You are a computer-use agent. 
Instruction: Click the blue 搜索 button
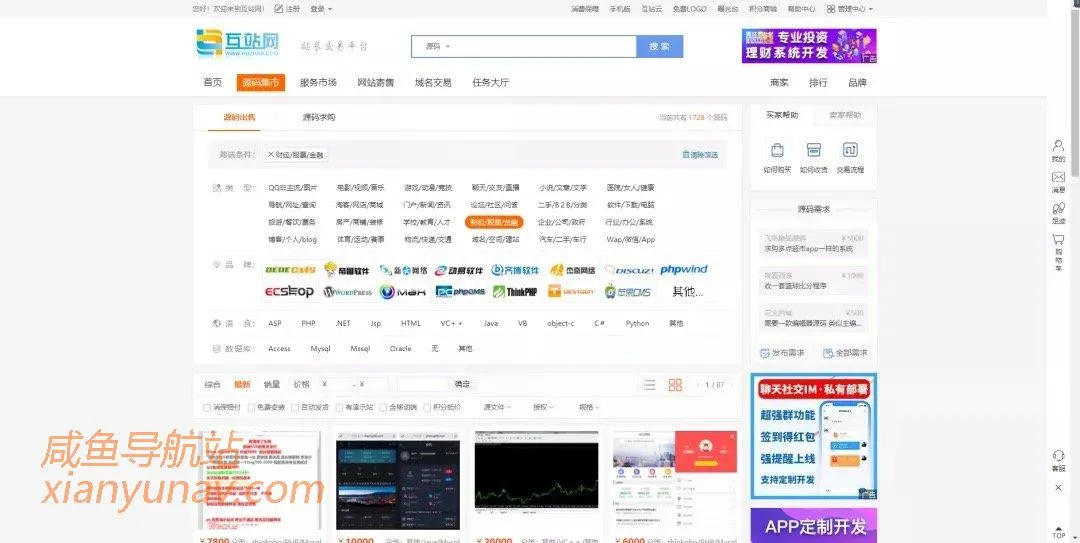[x=660, y=47]
